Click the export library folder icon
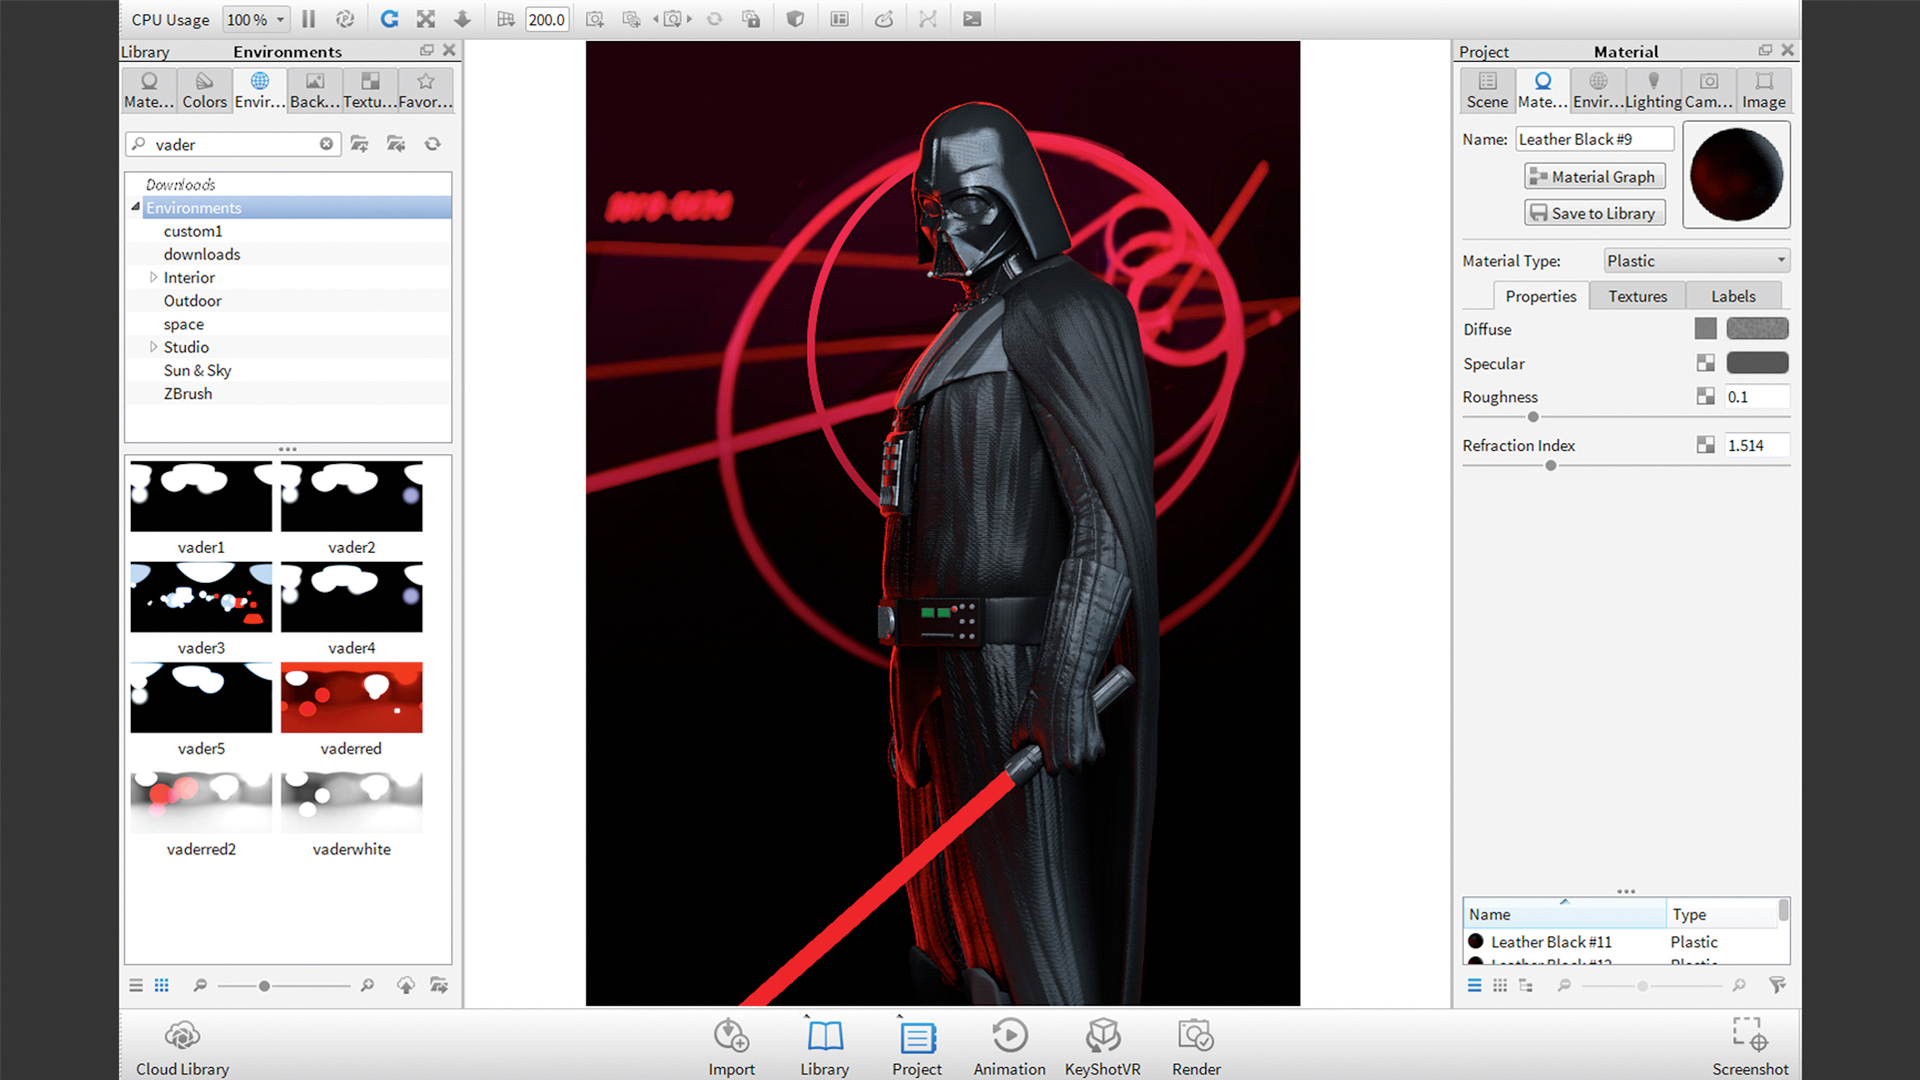Image resolution: width=1920 pixels, height=1080 pixels. (438, 985)
